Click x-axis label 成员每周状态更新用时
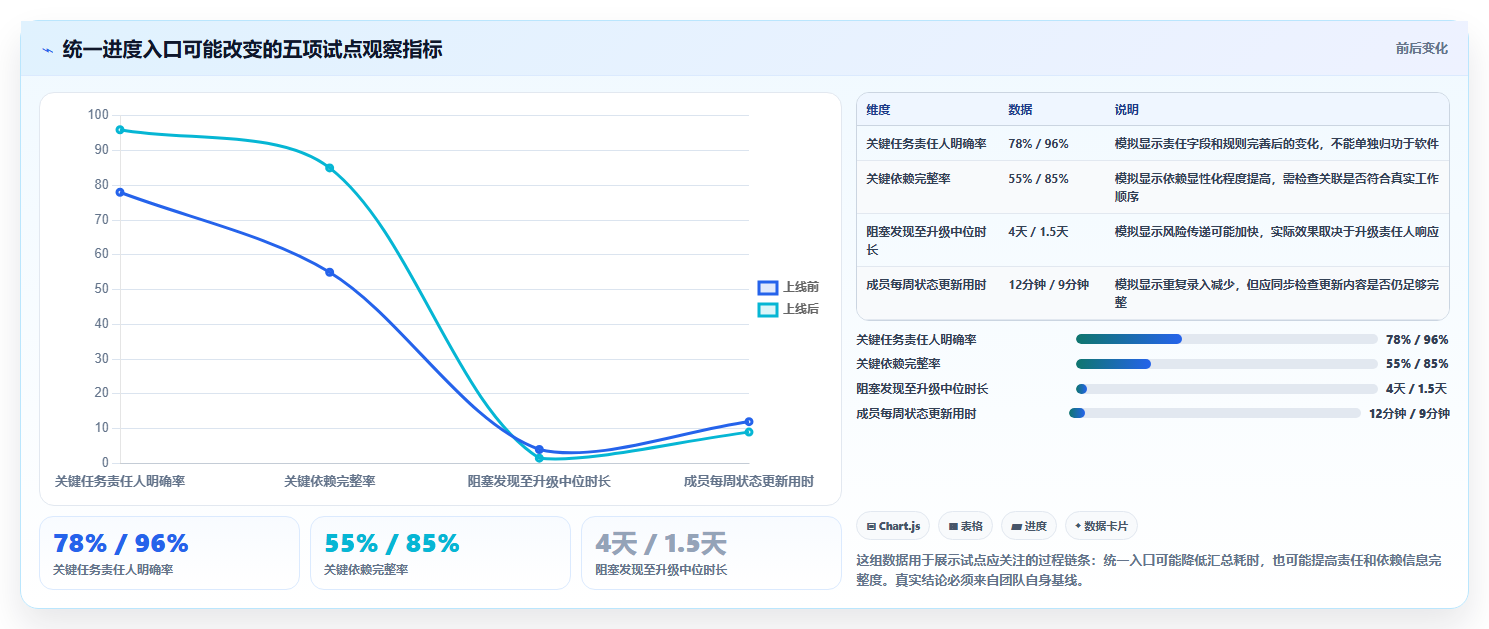Viewport: 1489px width, 629px height. pyautogui.click(x=748, y=482)
